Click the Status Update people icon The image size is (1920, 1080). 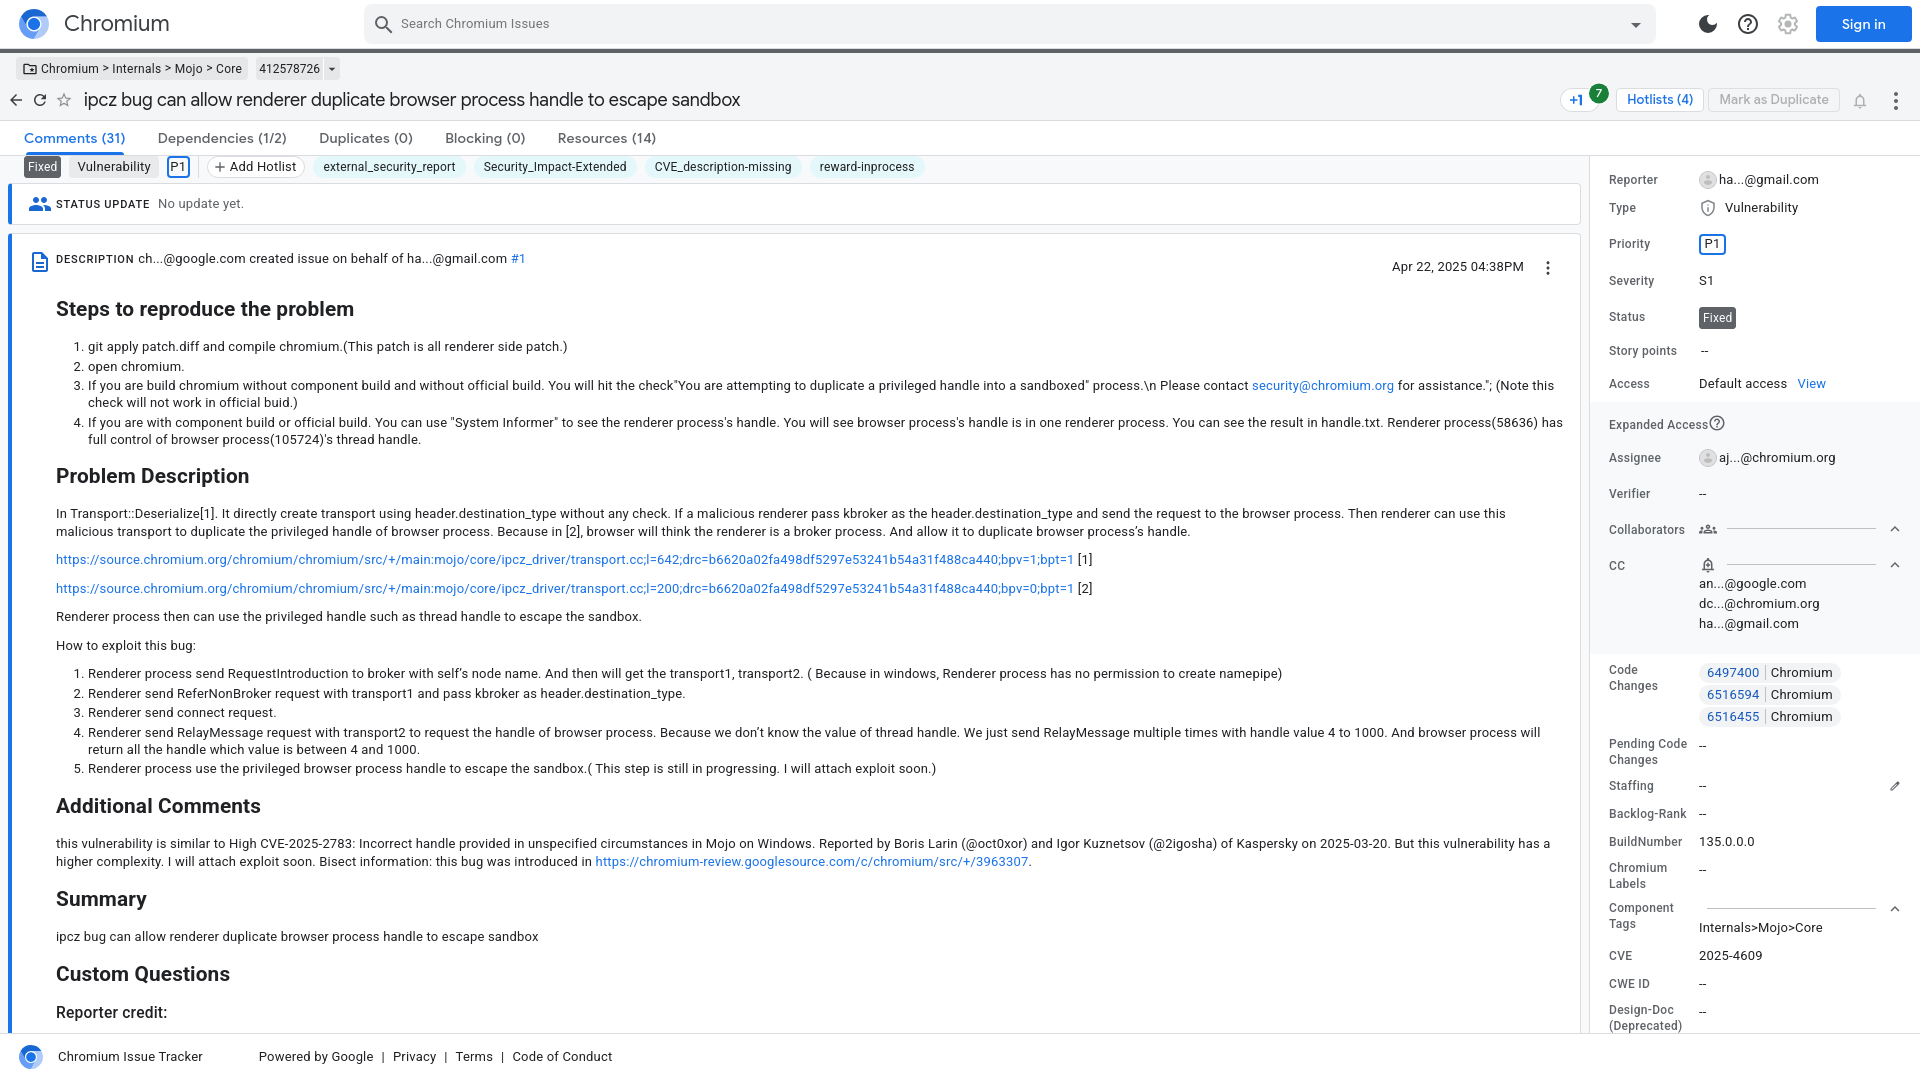tap(40, 204)
